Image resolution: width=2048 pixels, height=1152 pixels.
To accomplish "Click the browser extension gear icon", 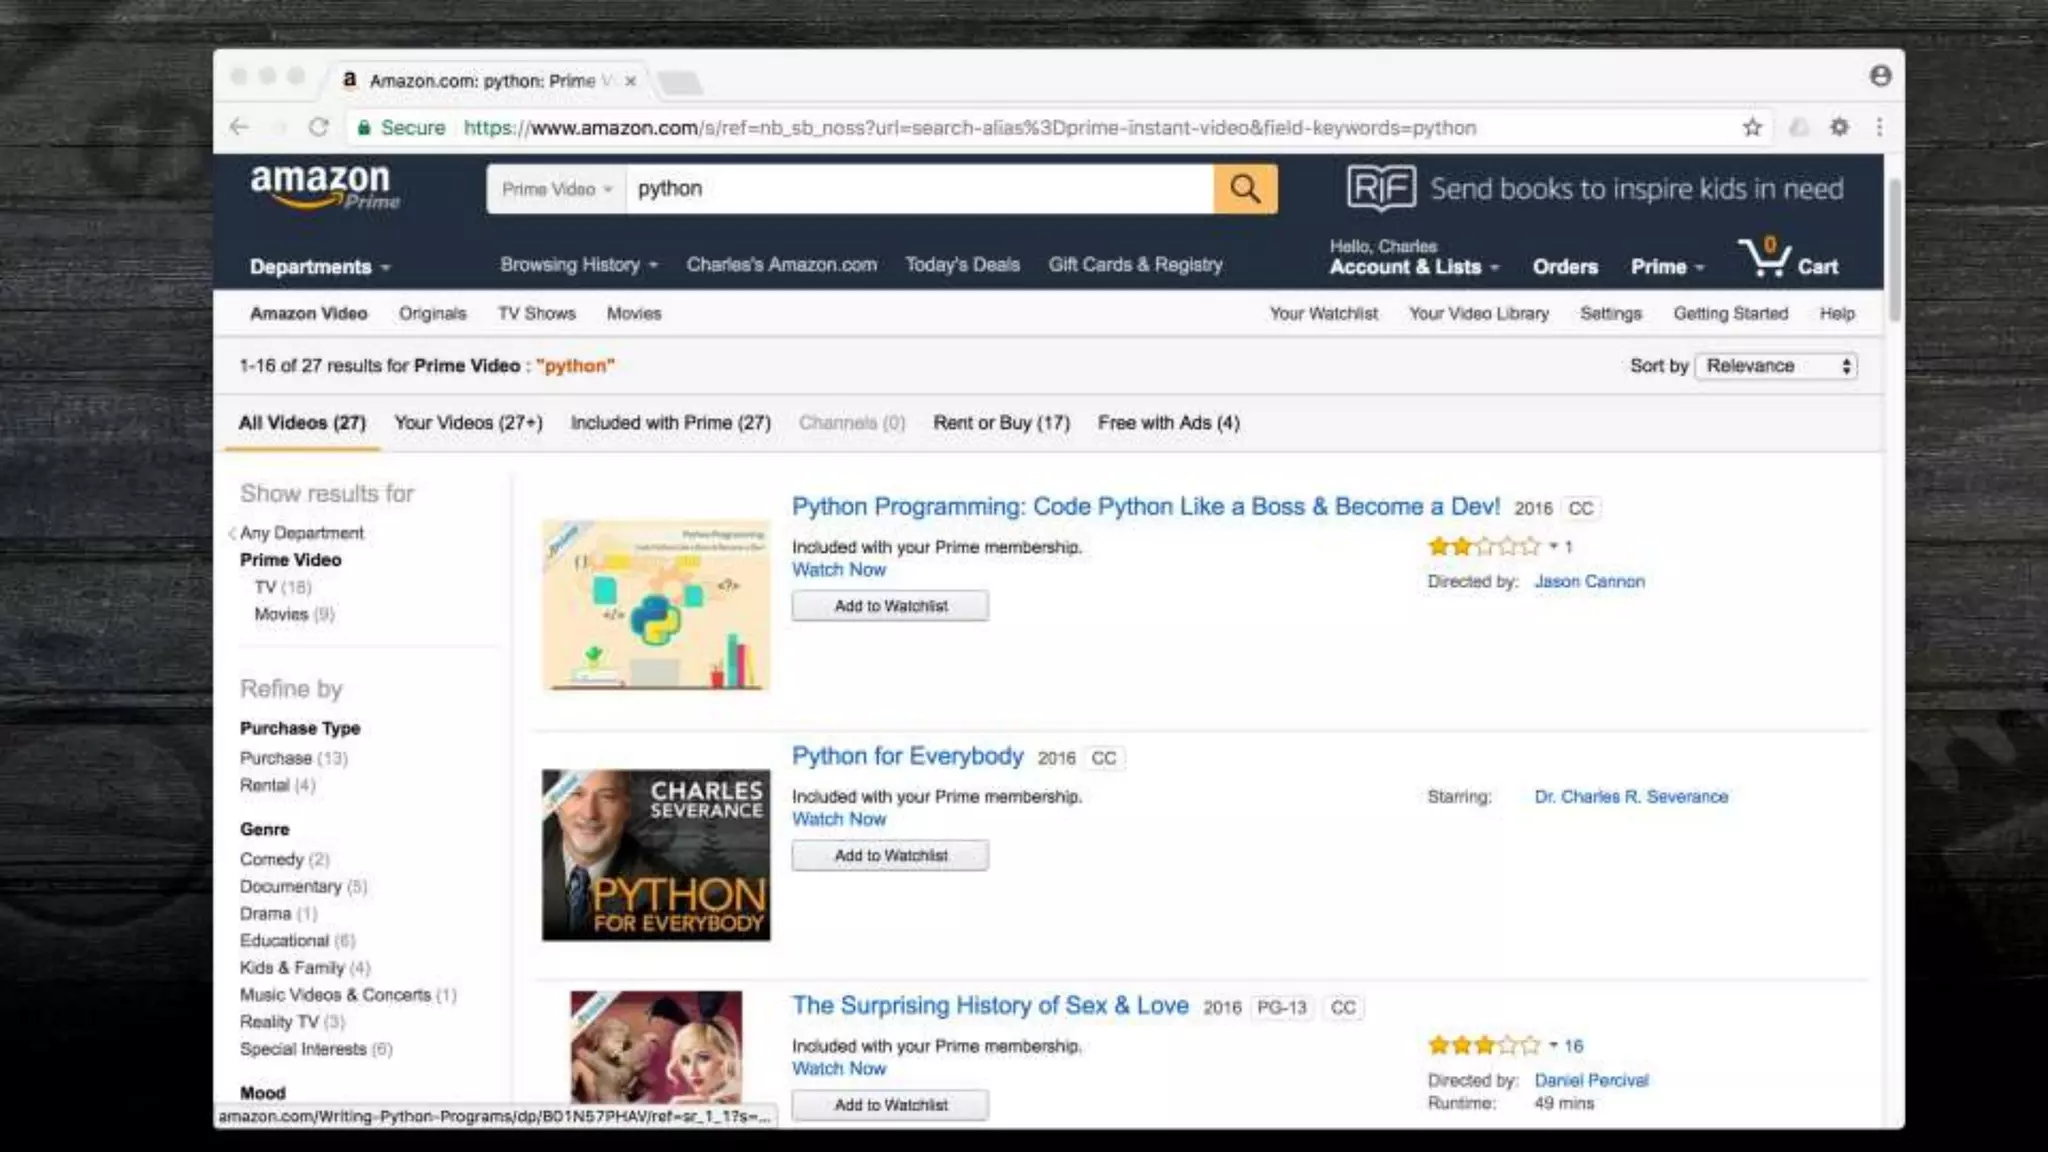I will (x=1839, y=127).
